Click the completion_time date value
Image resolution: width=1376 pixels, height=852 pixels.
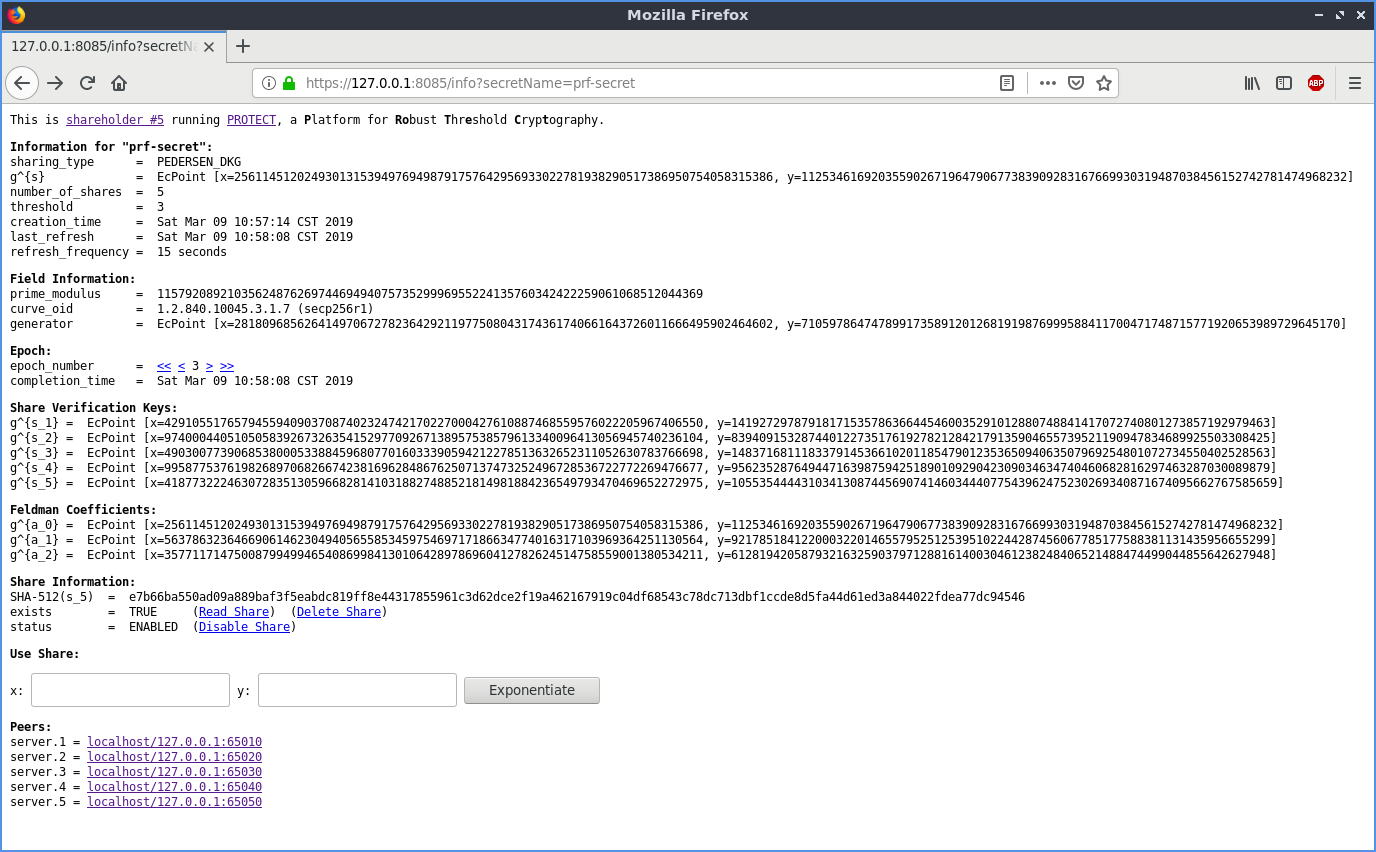tap(255, 381)
